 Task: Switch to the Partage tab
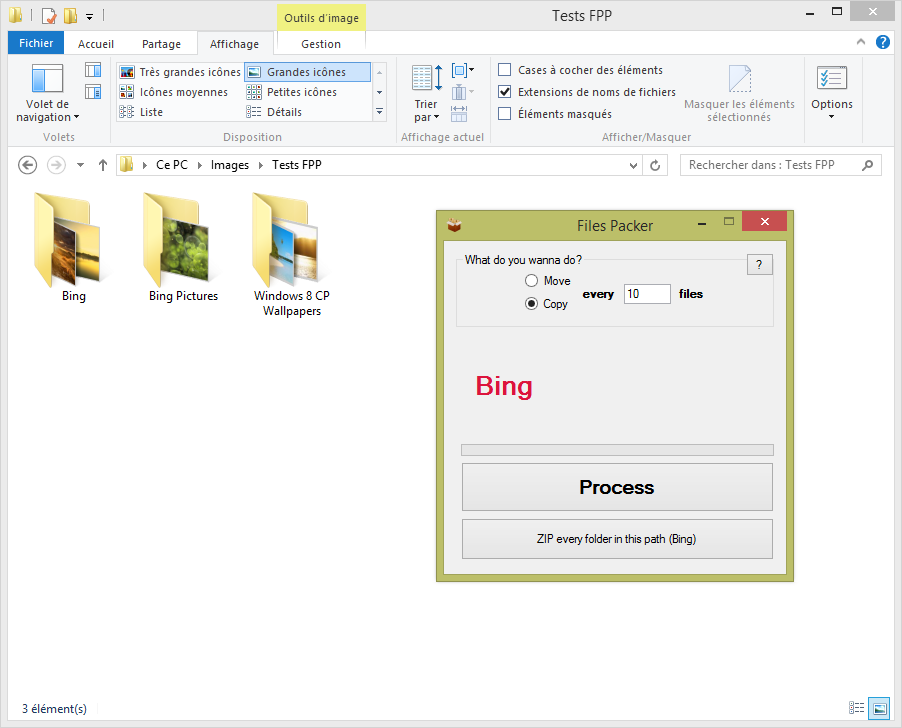[161, 44]
